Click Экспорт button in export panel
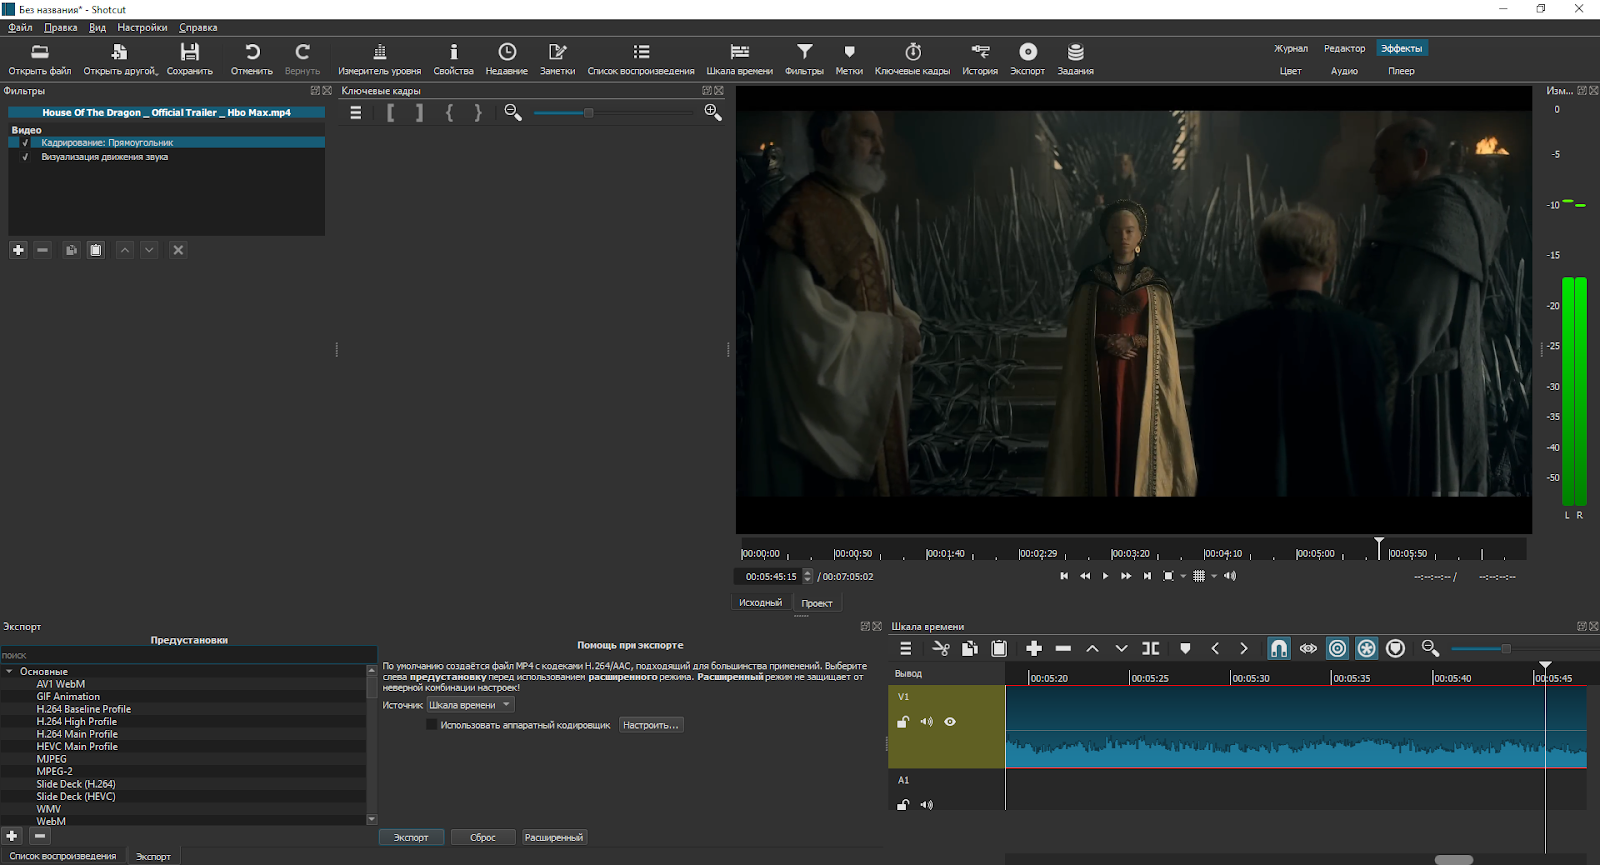 tap(411, 838)
